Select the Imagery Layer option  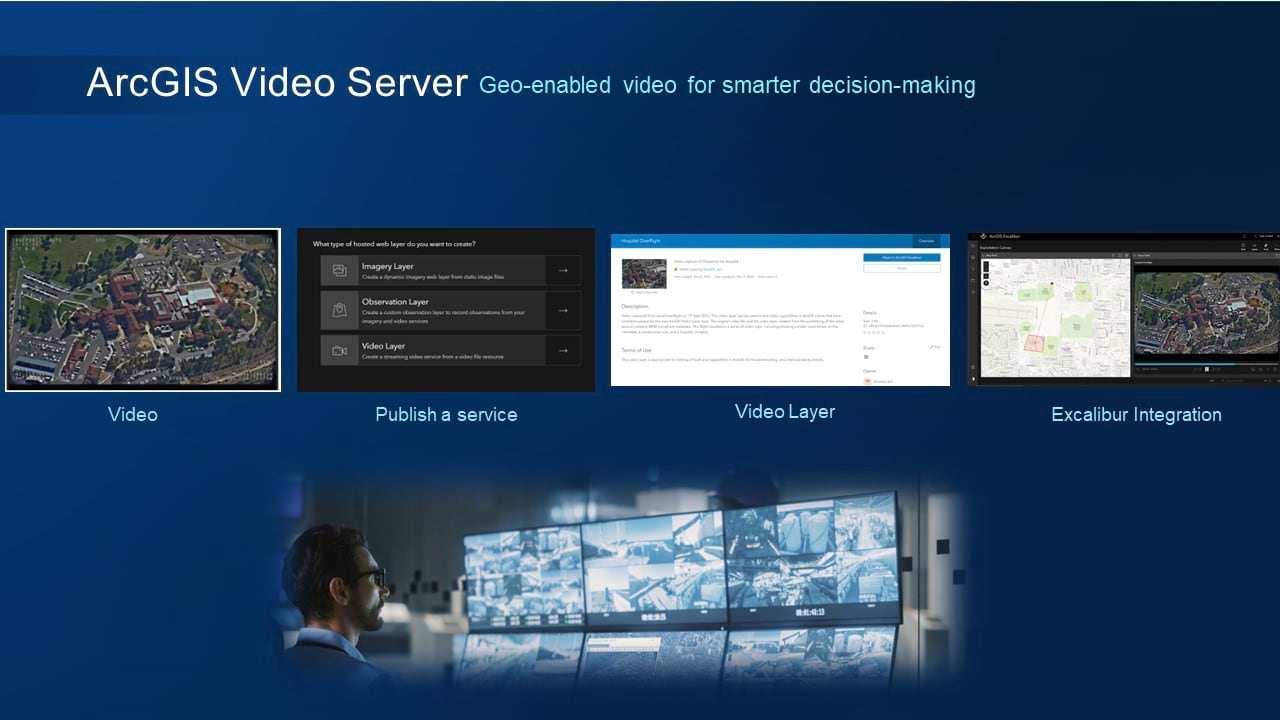pos(450,270)
